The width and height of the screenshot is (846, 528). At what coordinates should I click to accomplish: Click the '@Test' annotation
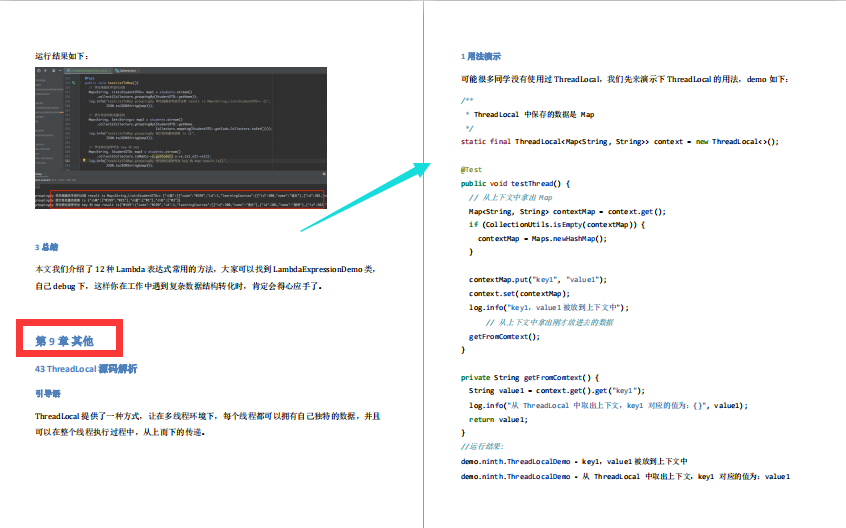471,169
